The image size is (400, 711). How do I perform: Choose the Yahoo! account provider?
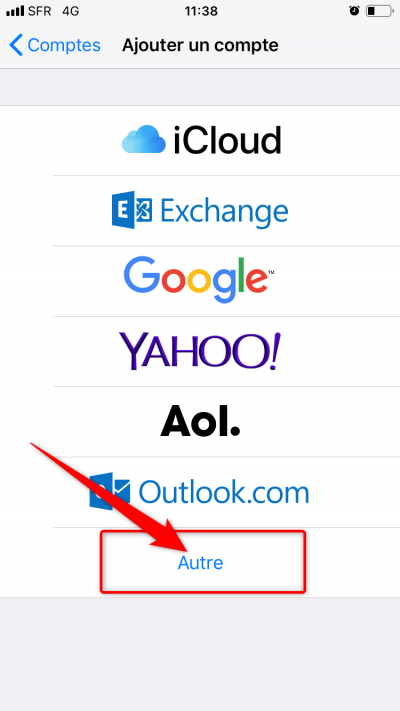click(x=200, y=351)
